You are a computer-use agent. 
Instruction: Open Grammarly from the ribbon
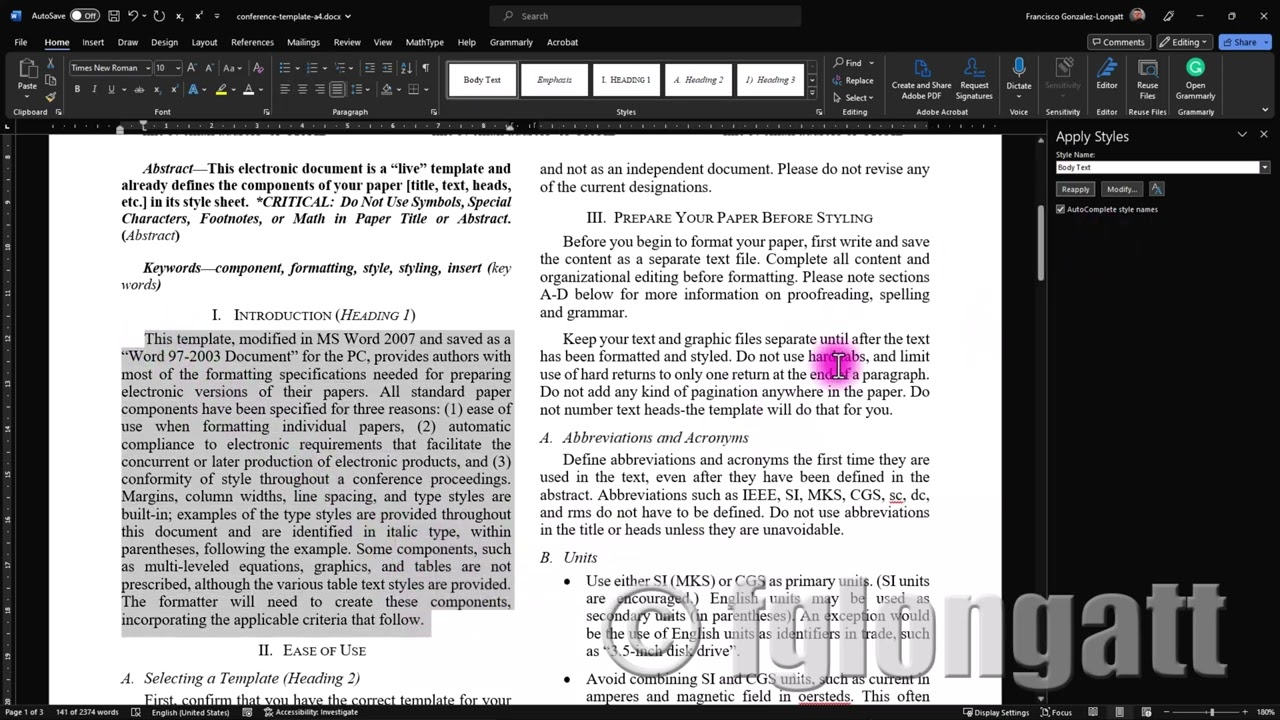pos(1195,79)
